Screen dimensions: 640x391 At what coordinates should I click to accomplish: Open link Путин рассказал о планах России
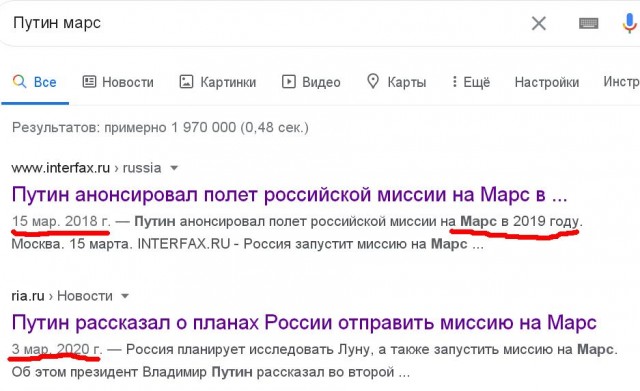(x=304, y=322)
